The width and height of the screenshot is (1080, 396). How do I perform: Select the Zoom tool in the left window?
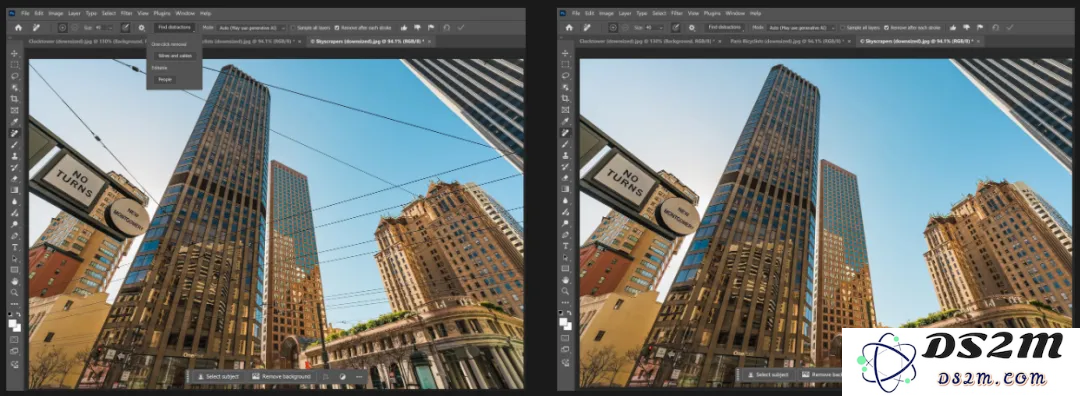[14, 292]
